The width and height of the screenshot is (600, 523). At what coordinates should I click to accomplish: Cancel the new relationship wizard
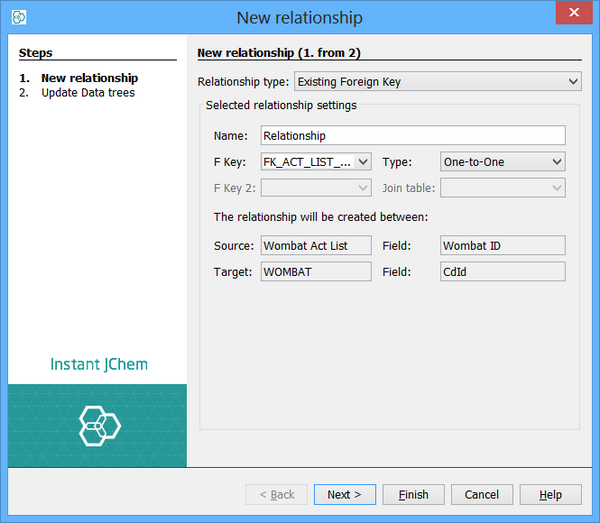coord(482,494)
